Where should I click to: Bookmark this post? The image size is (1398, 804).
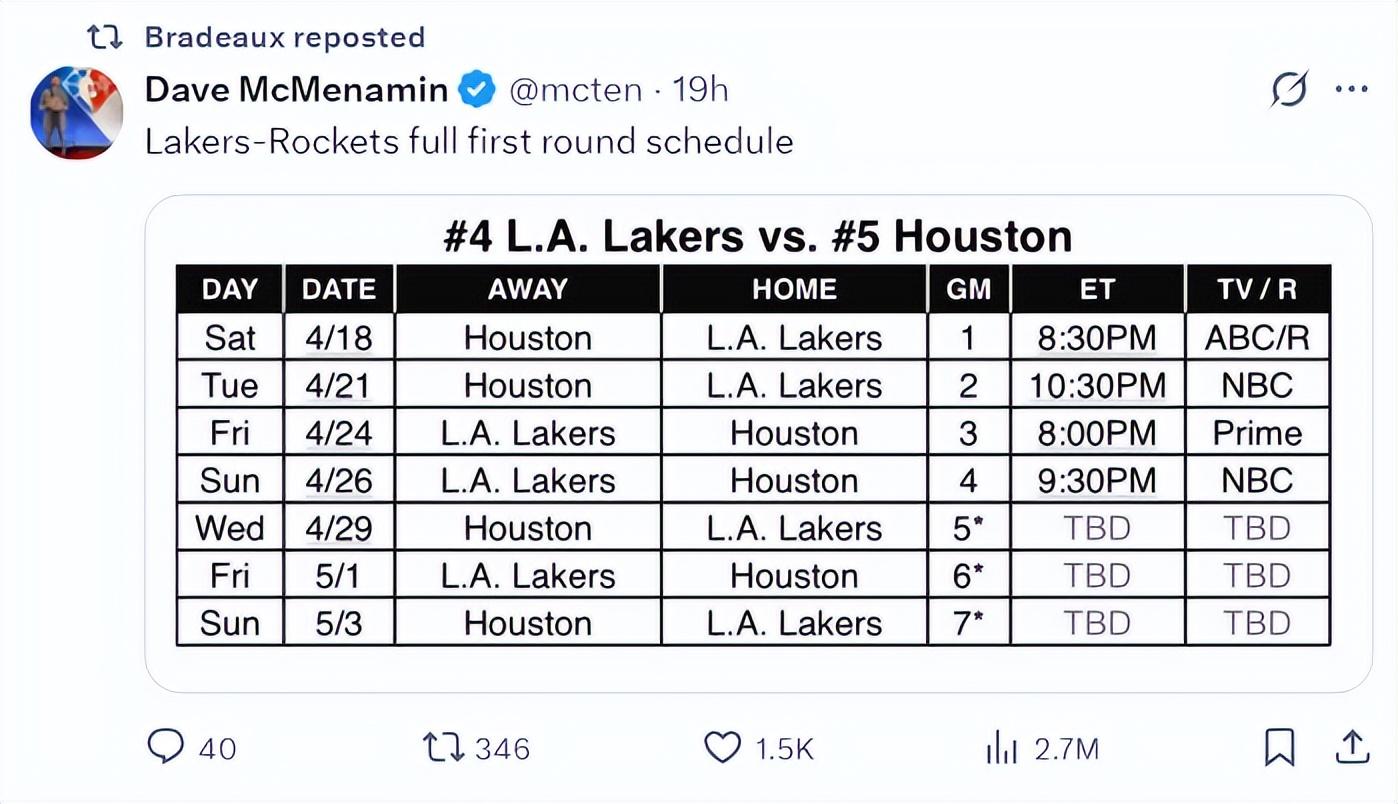(1279, 747)
